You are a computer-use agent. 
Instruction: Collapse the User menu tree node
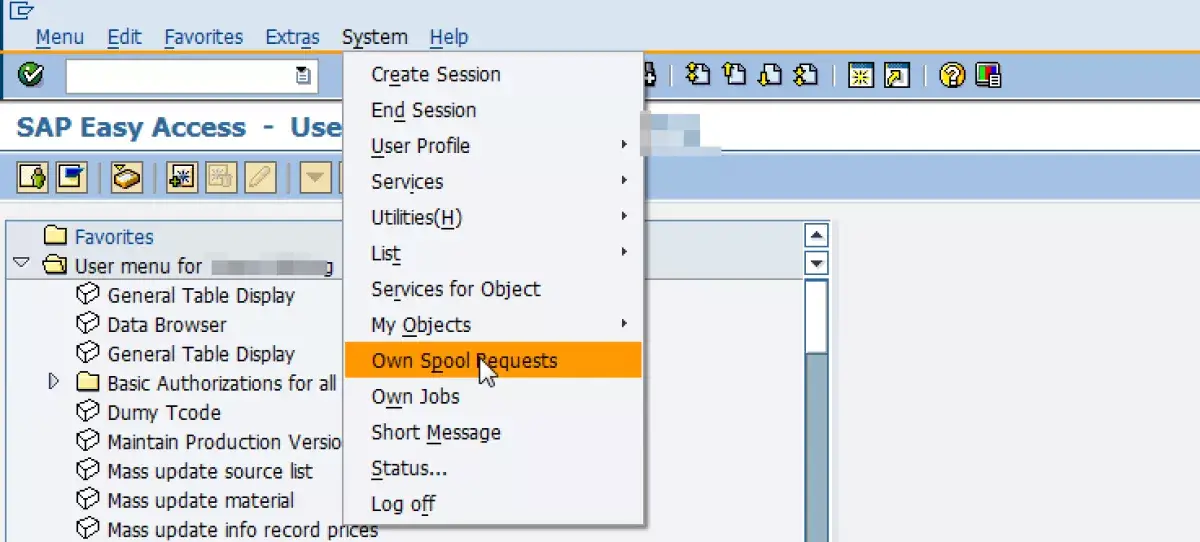21,265
